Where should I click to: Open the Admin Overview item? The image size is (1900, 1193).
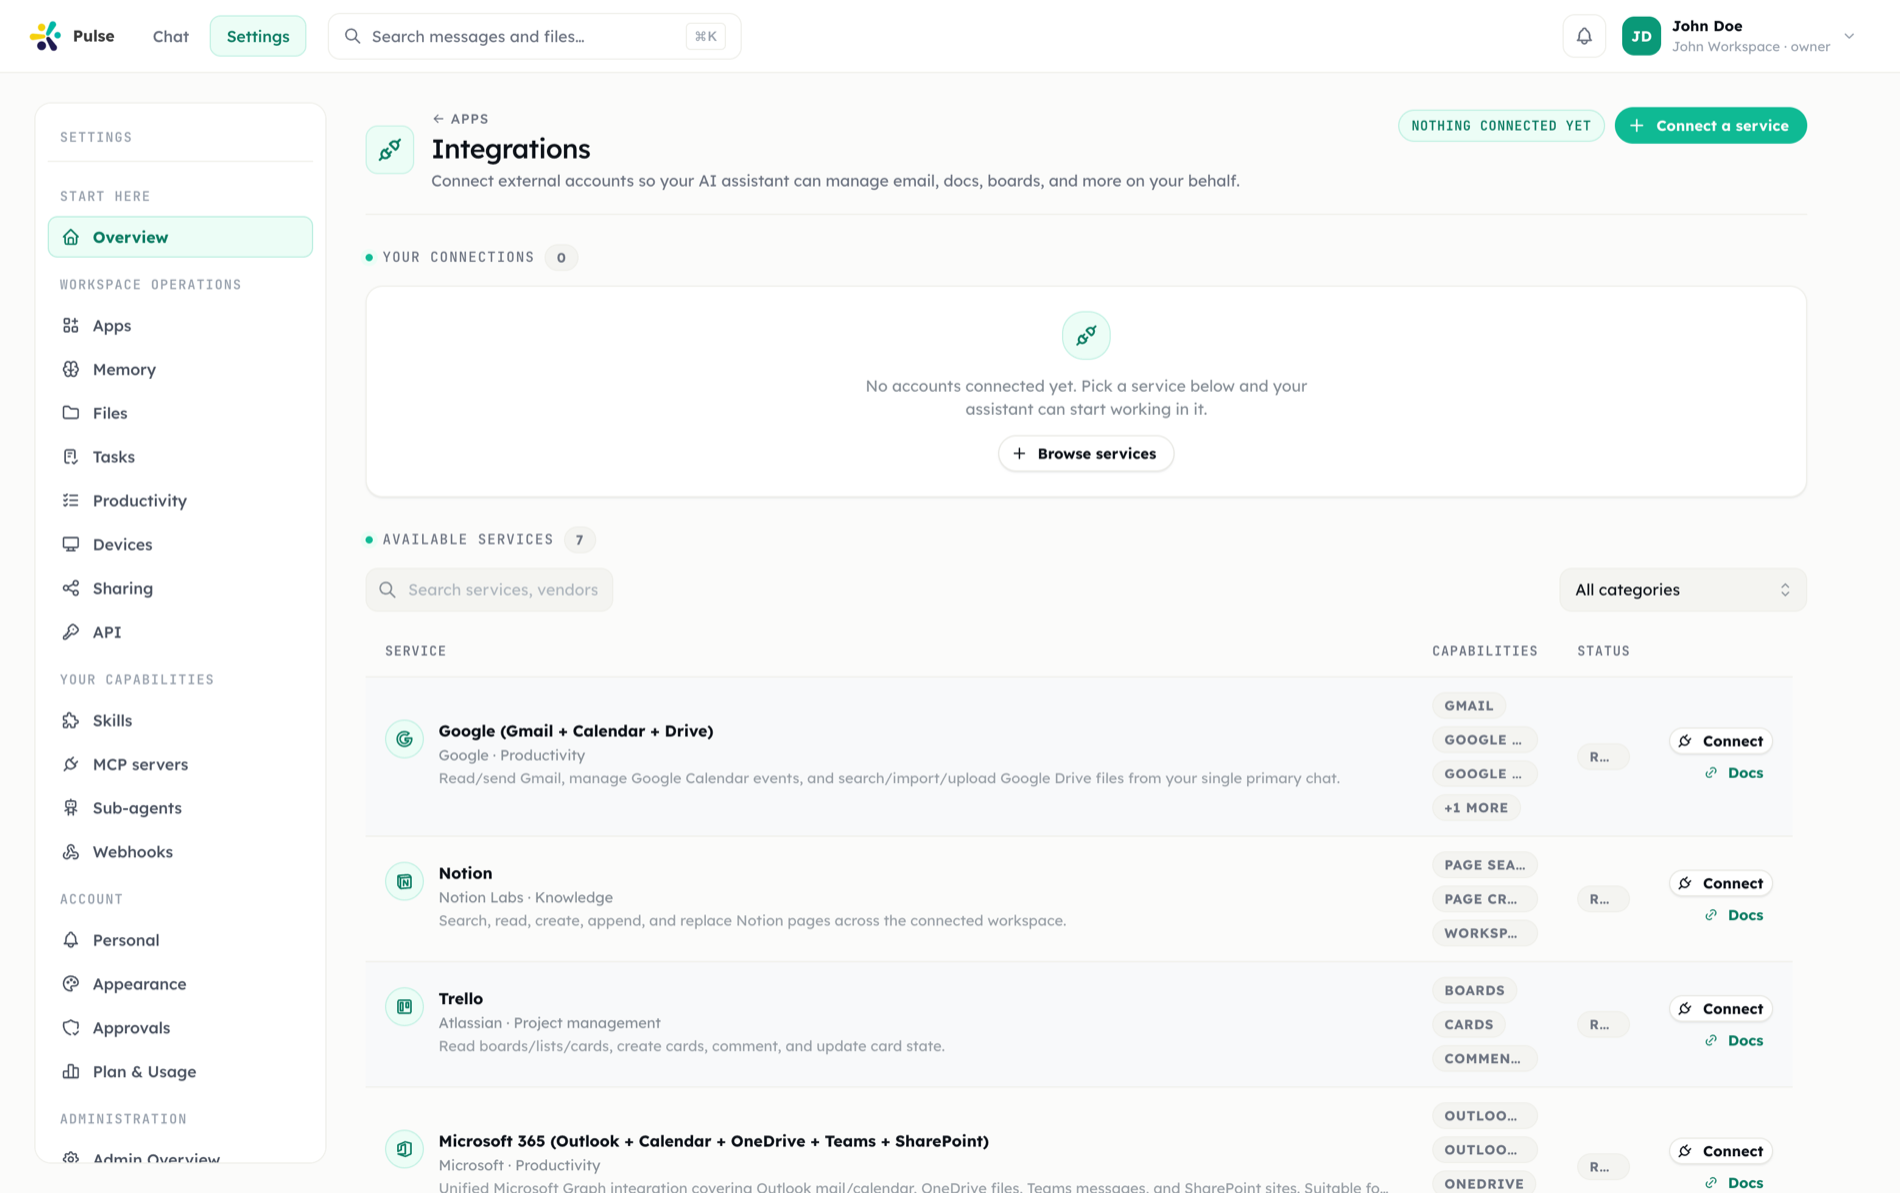pyautogui.click(x=180, y=1157)
